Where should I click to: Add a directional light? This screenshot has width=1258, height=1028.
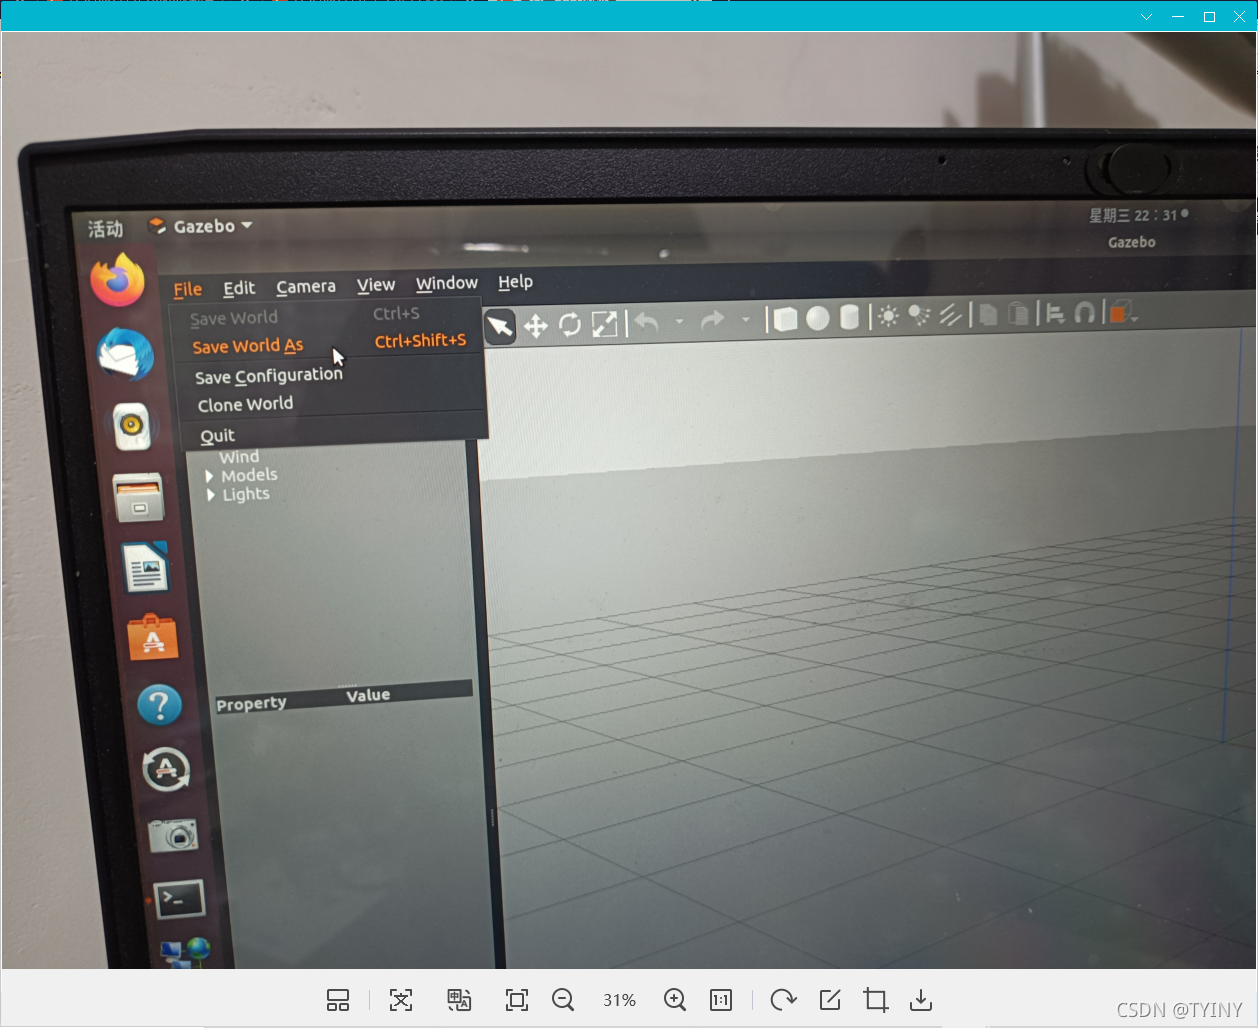click(x=950, y=315)
